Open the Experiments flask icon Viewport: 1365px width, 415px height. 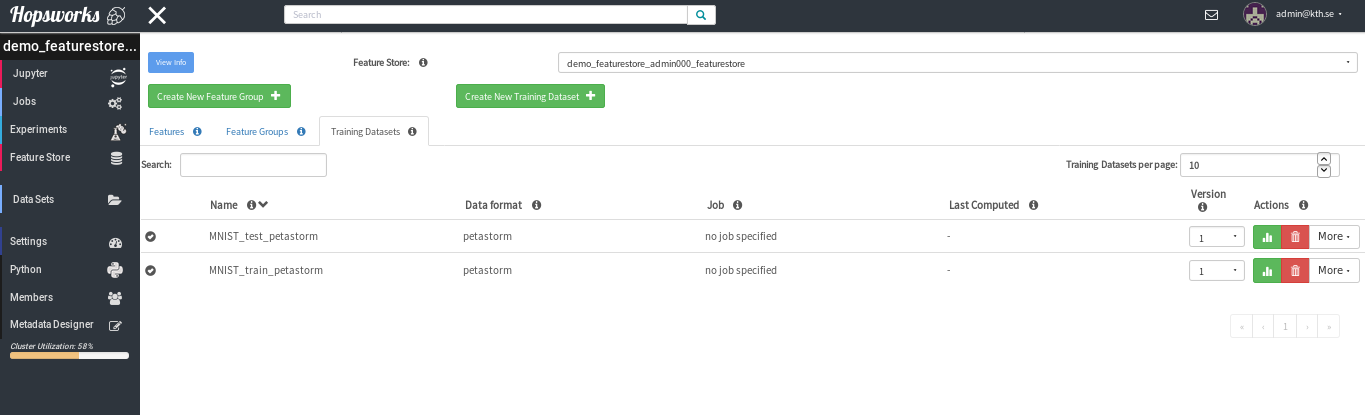click(117, 131)
